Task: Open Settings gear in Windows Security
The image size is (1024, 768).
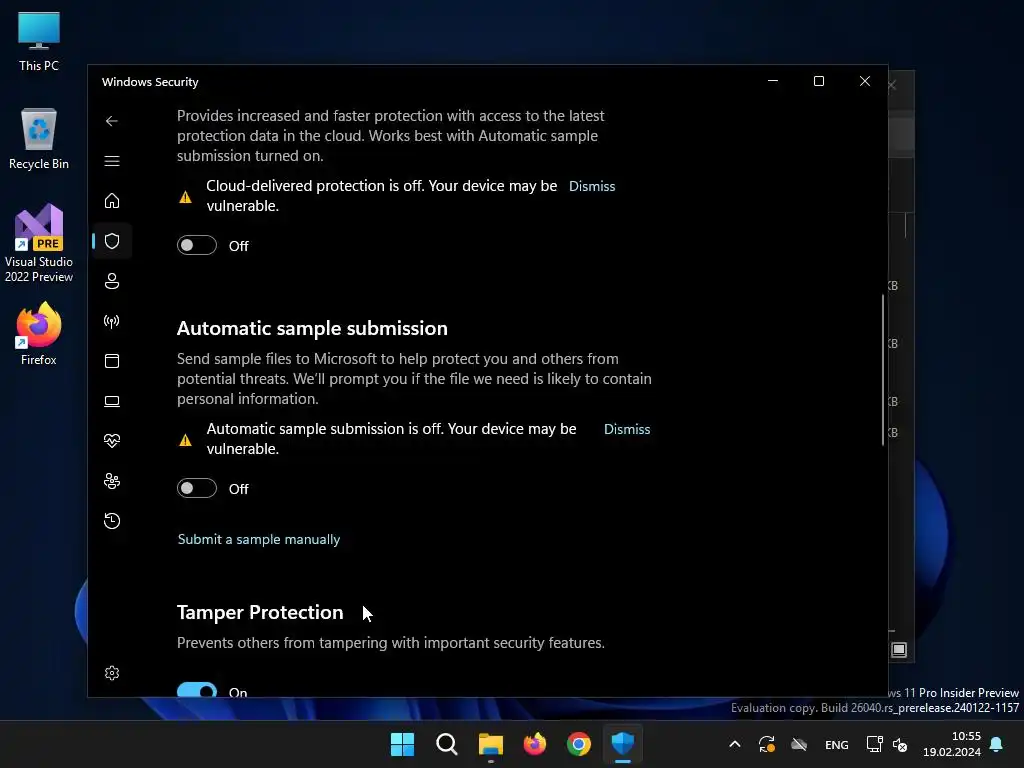Action: [112, 673]
